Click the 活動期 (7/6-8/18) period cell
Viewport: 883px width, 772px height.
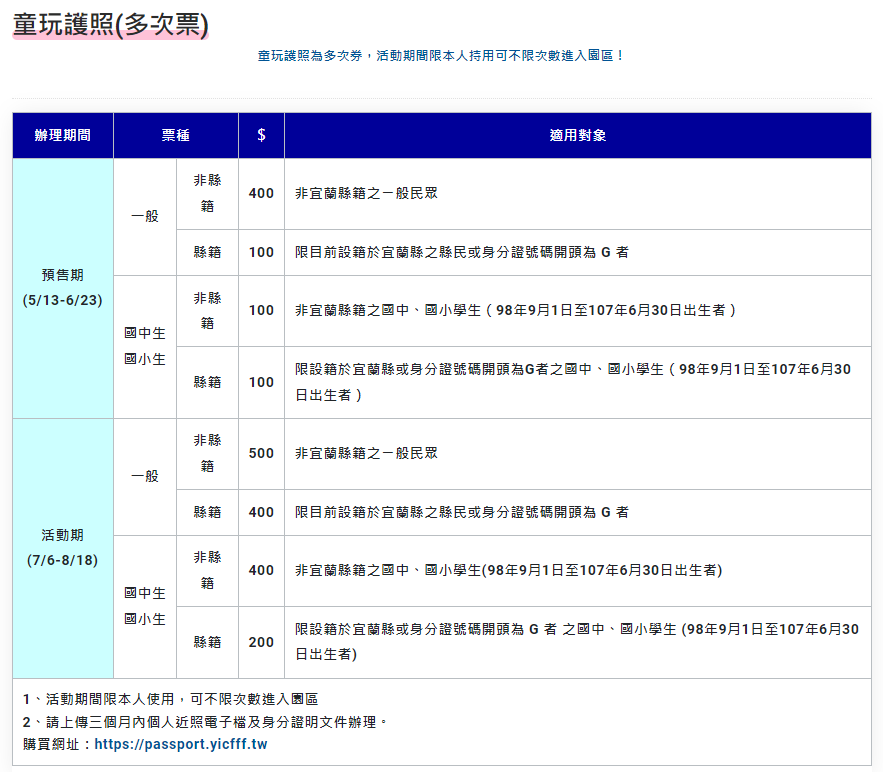(x=63, y=548)
